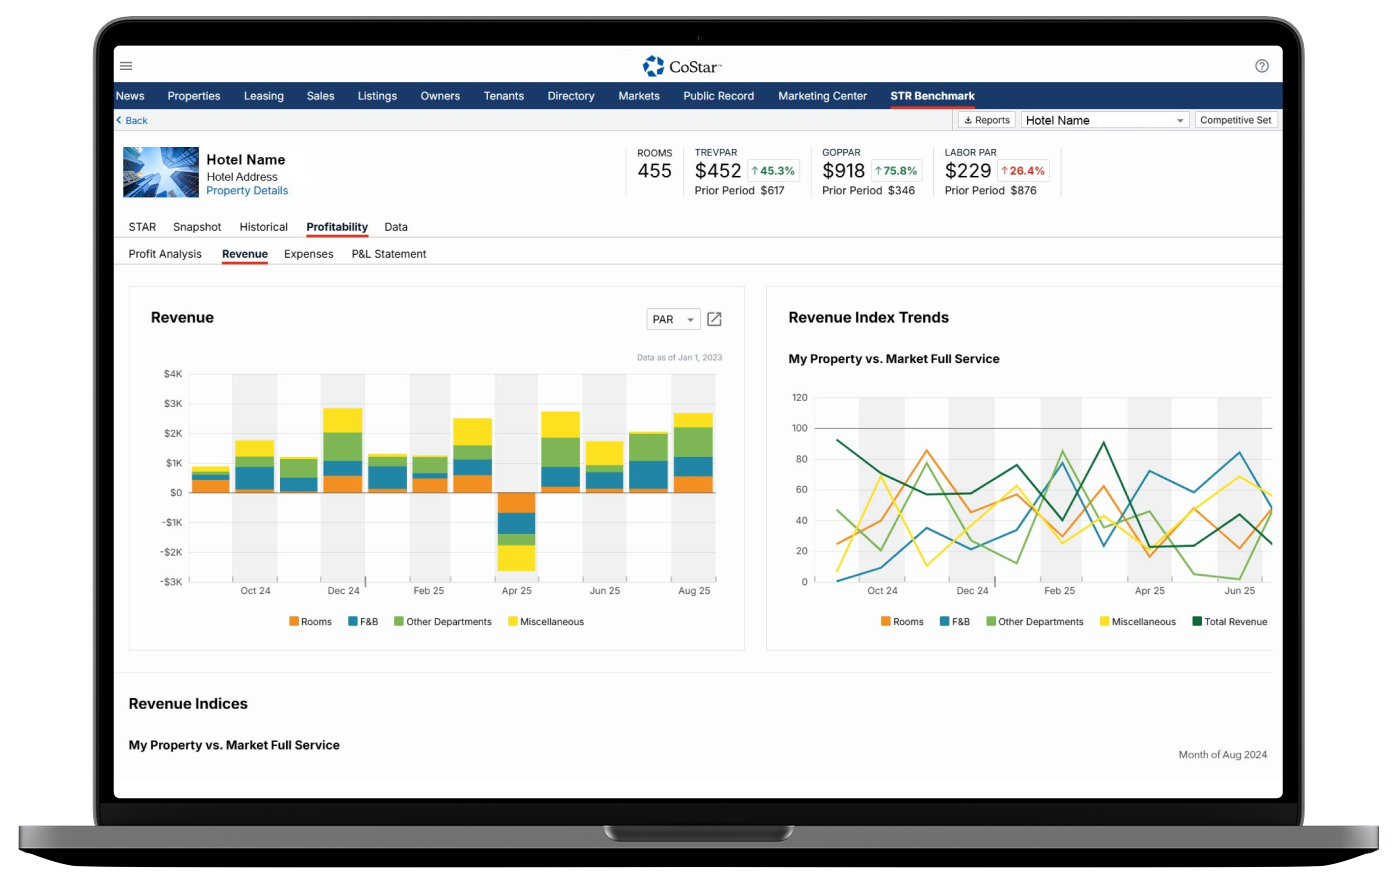Click the Other Departments green swatch in Revenue legend
Screen dimensions: 1400x894
[399, 622]
